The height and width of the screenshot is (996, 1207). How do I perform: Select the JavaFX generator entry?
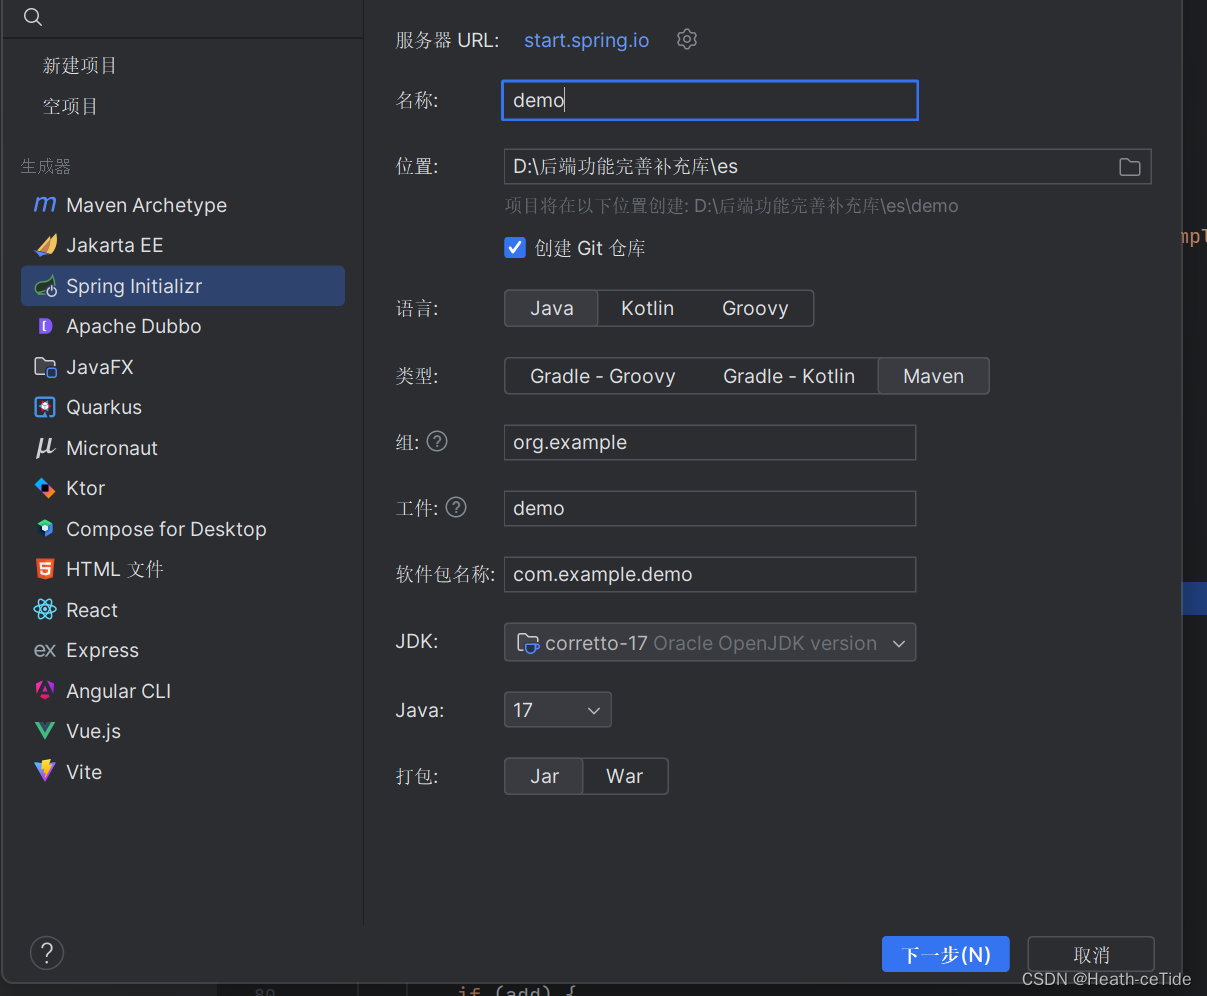[183, 367]
